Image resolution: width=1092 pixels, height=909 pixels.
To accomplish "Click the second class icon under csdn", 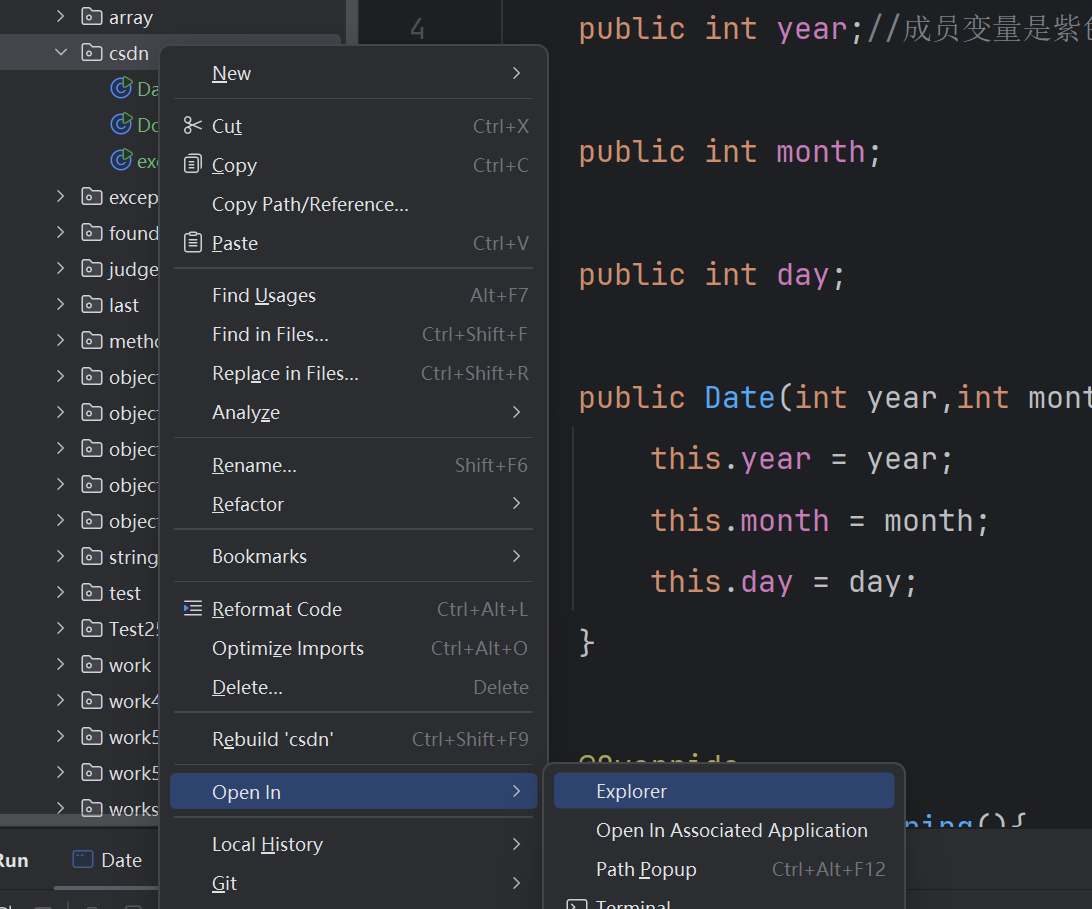I will pyautogui.click(x=121, y=124).
